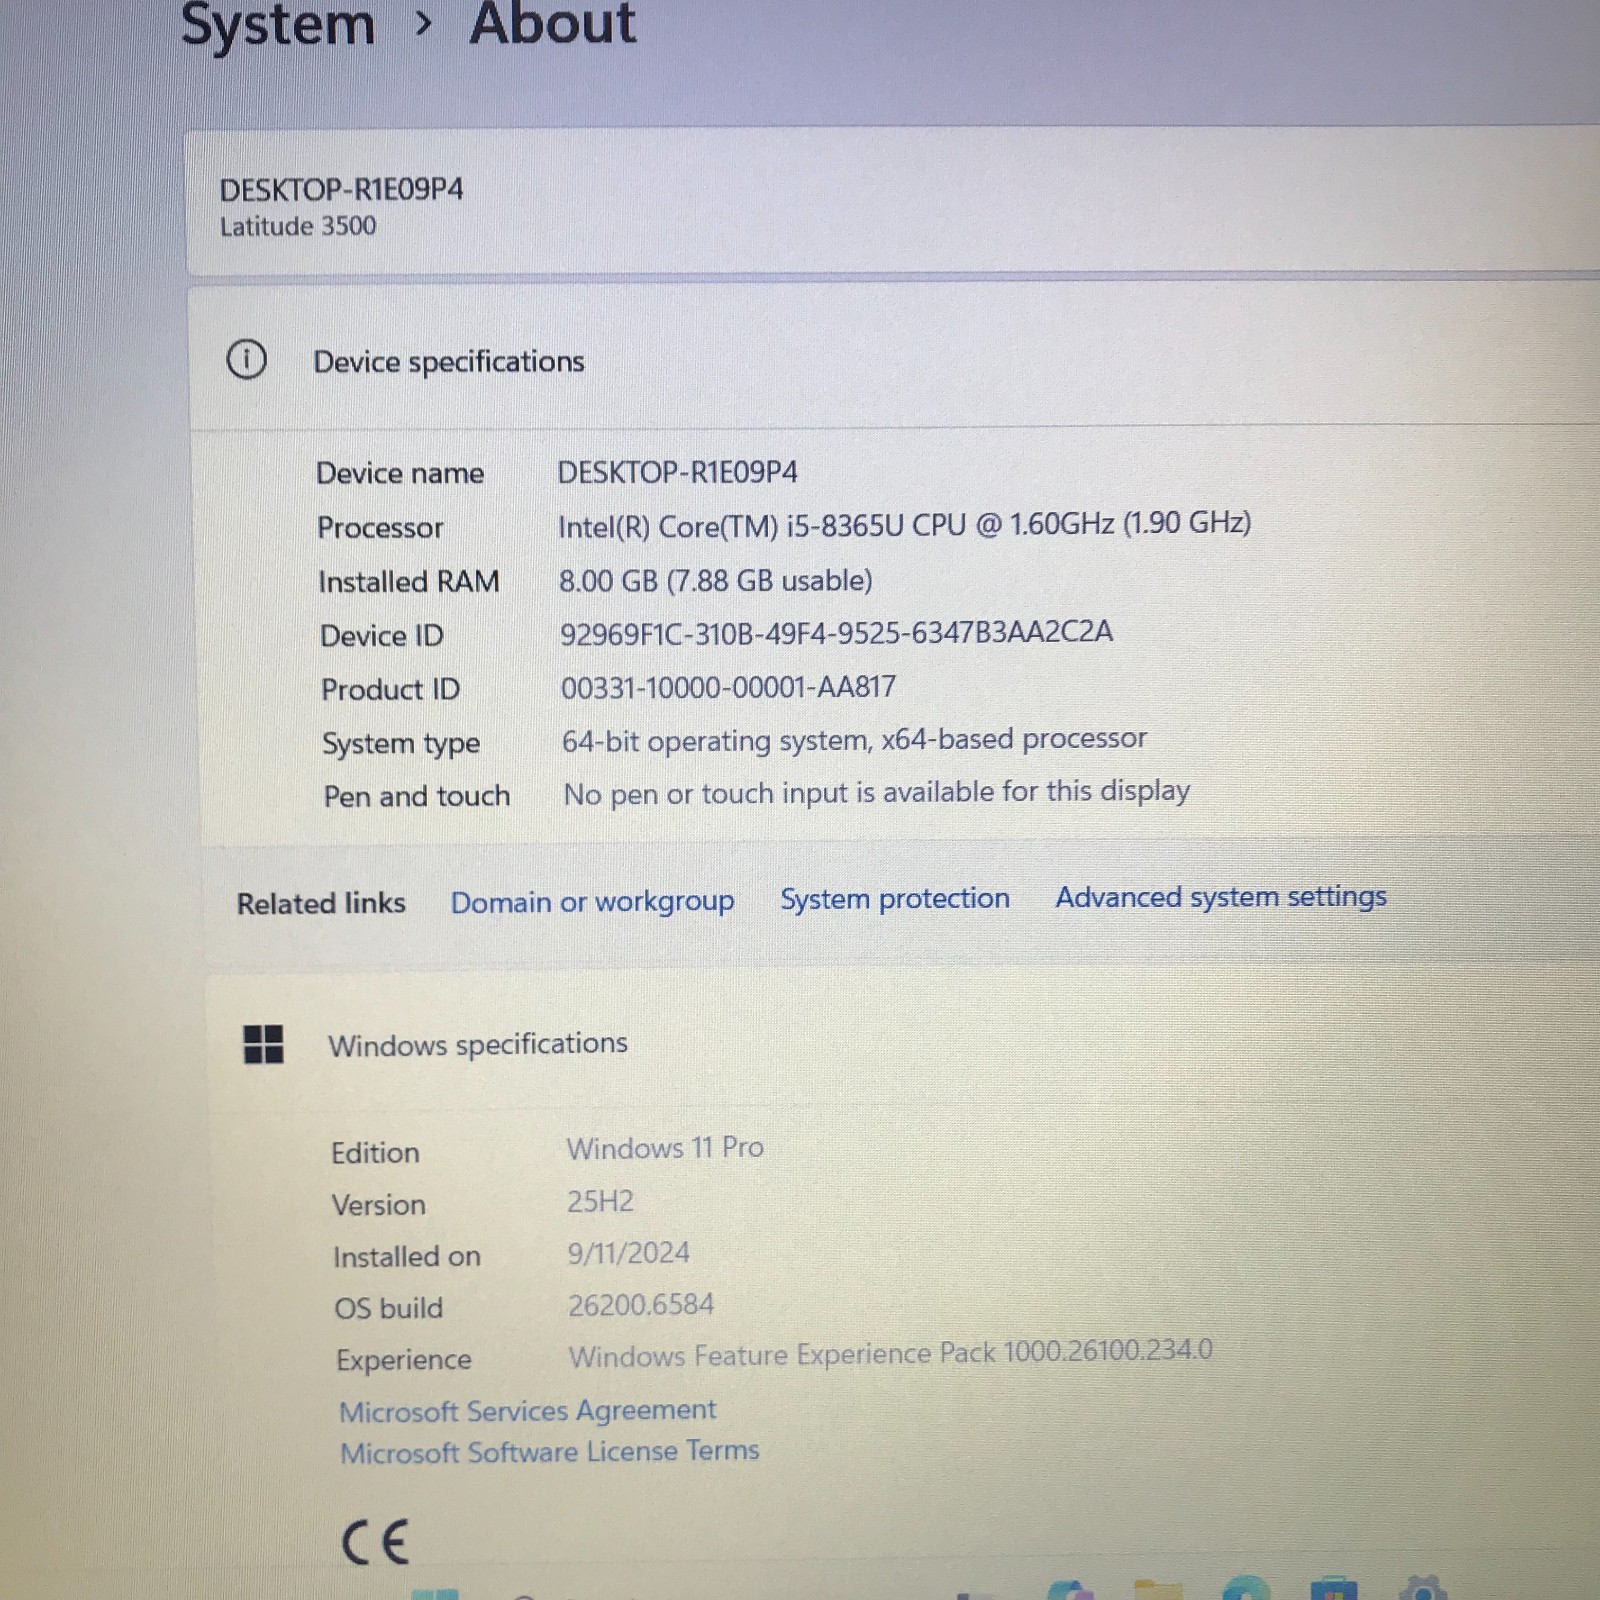This screenshot has width=1600, height=1600.
Task: Open System protection link
Action: click(895, 898)
